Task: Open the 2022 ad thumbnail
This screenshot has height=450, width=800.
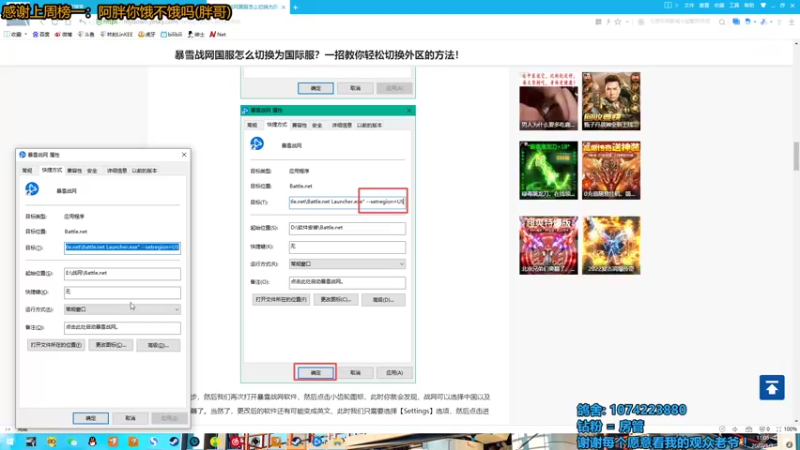Action: (x=611, y=245)
